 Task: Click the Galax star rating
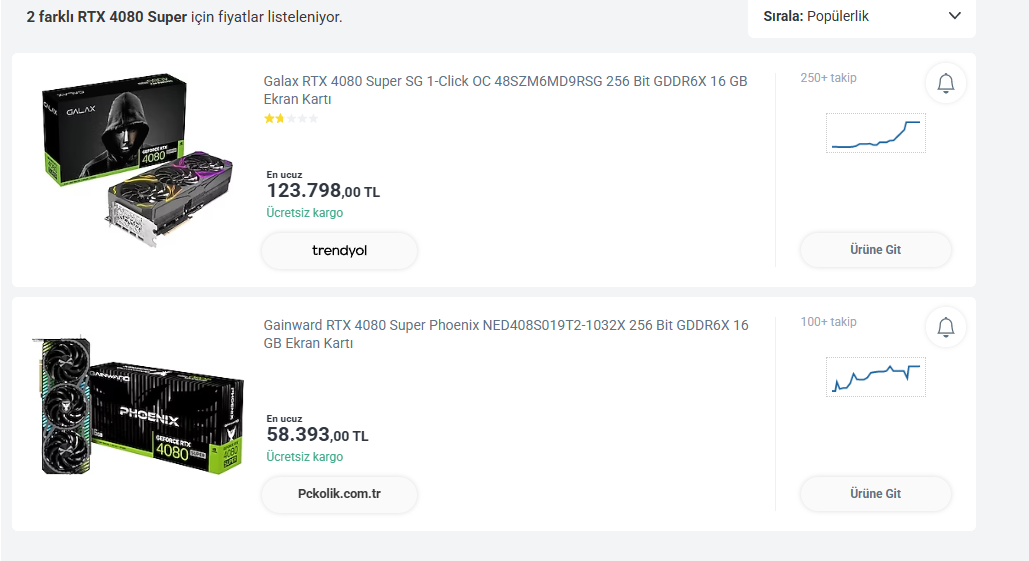291,119
